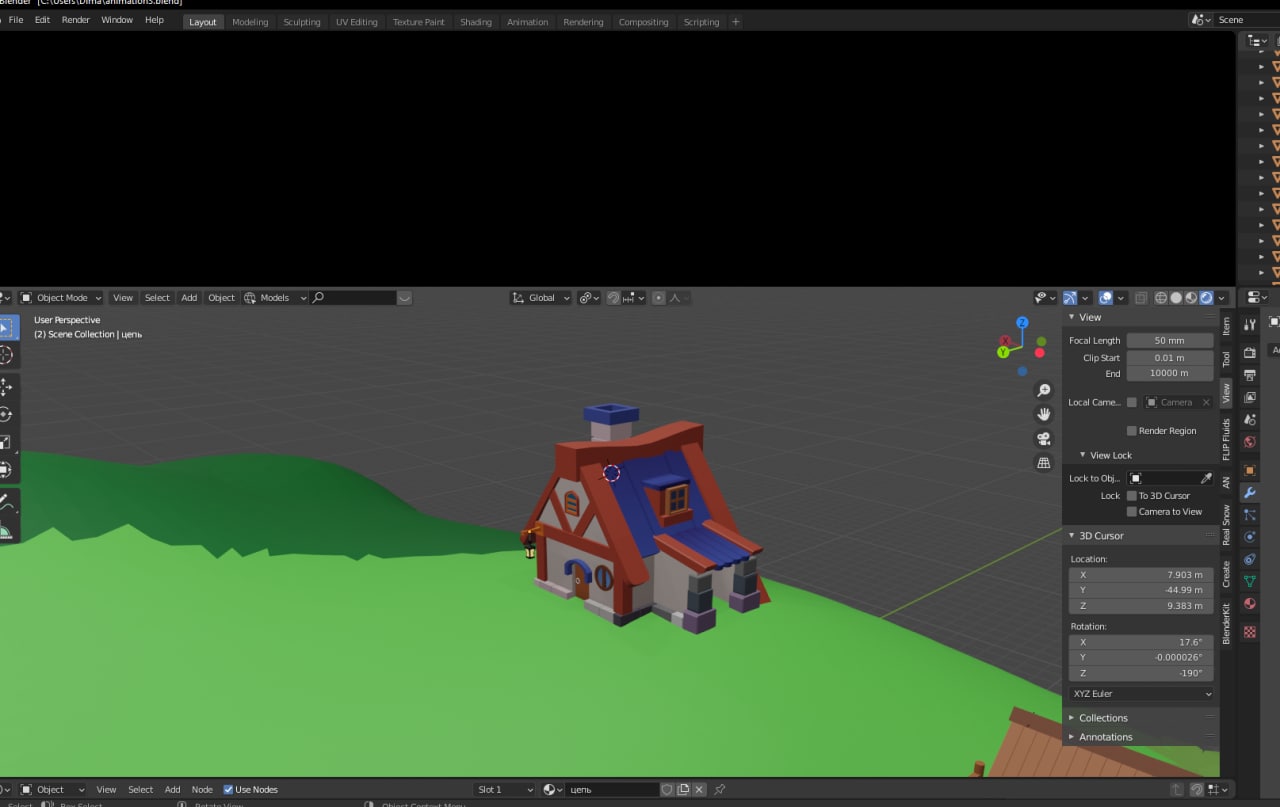
Task: Toggle the Local Camera checkbox
Action: coord(1132,402)
